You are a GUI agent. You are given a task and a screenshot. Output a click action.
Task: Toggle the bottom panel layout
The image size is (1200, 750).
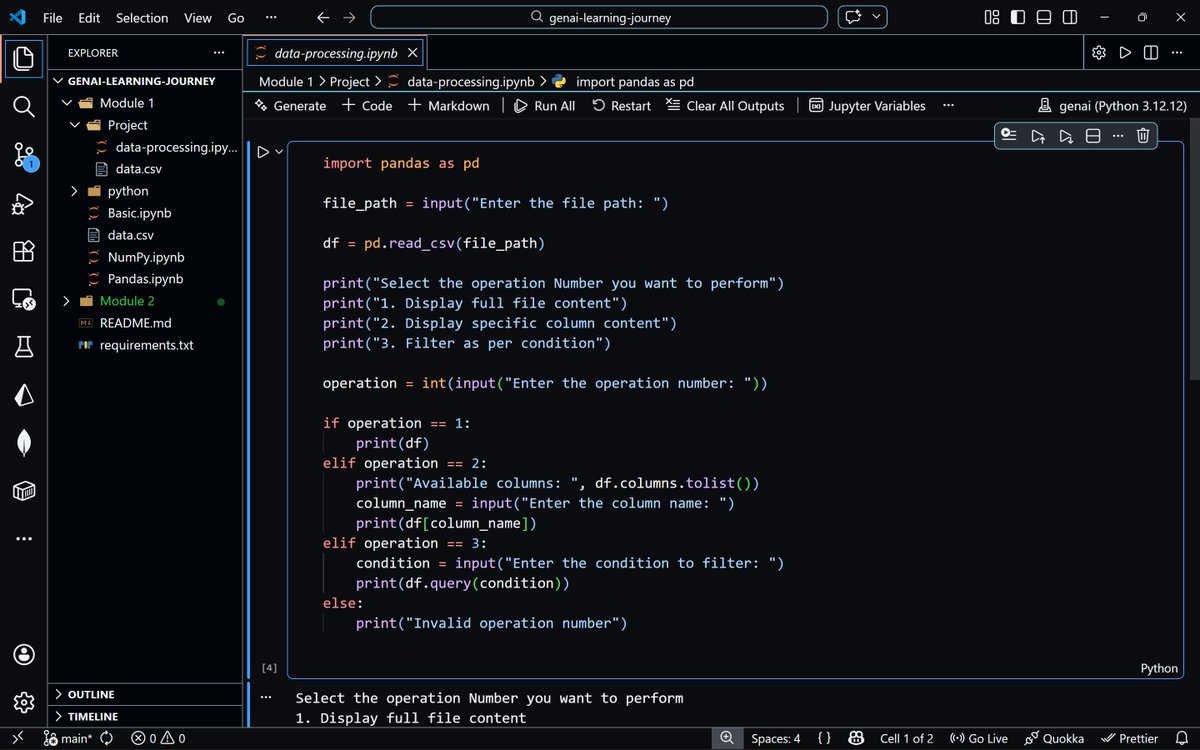pyautogui.click(x=1044, y=18)
